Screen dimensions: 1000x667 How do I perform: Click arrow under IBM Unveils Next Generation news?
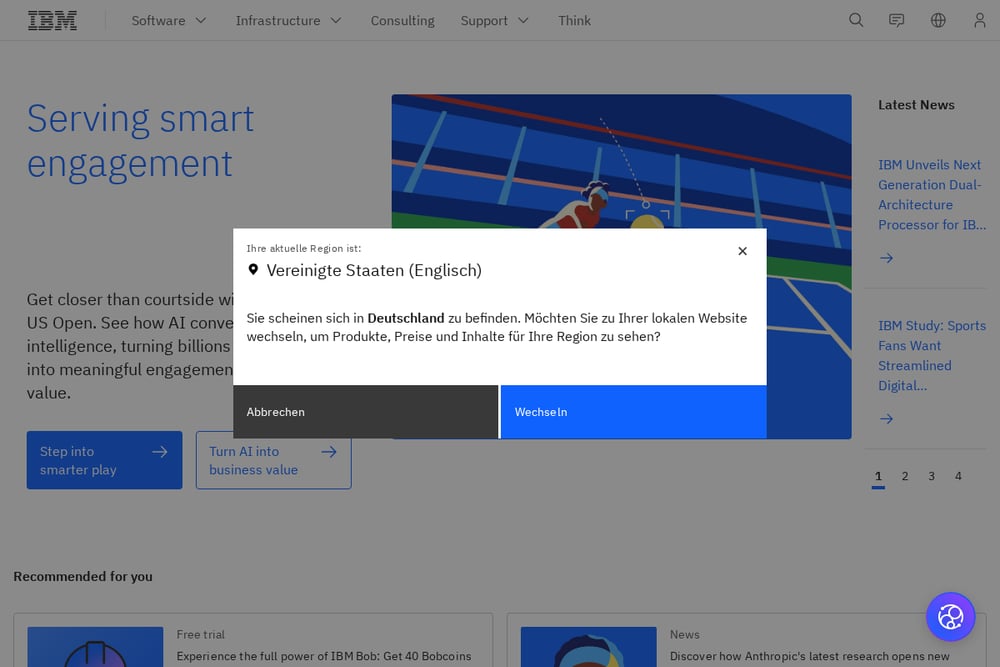(x=886, y=258)
